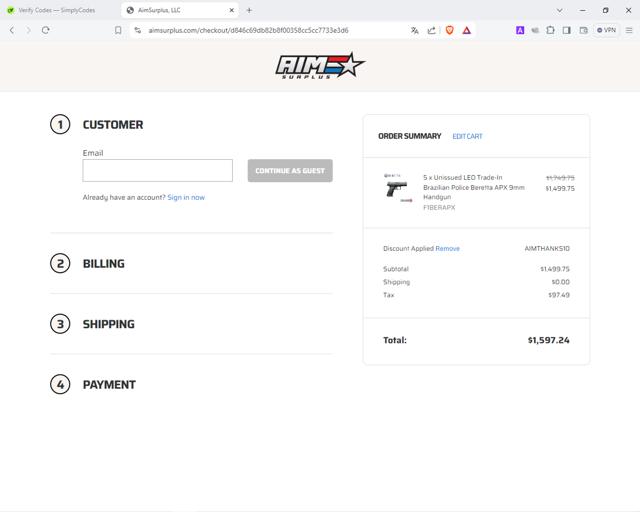Image resolution: width=640 pixels, height=512 pixels.
Task: Click the Shipping step heading
Action: [x=109, y=324]
